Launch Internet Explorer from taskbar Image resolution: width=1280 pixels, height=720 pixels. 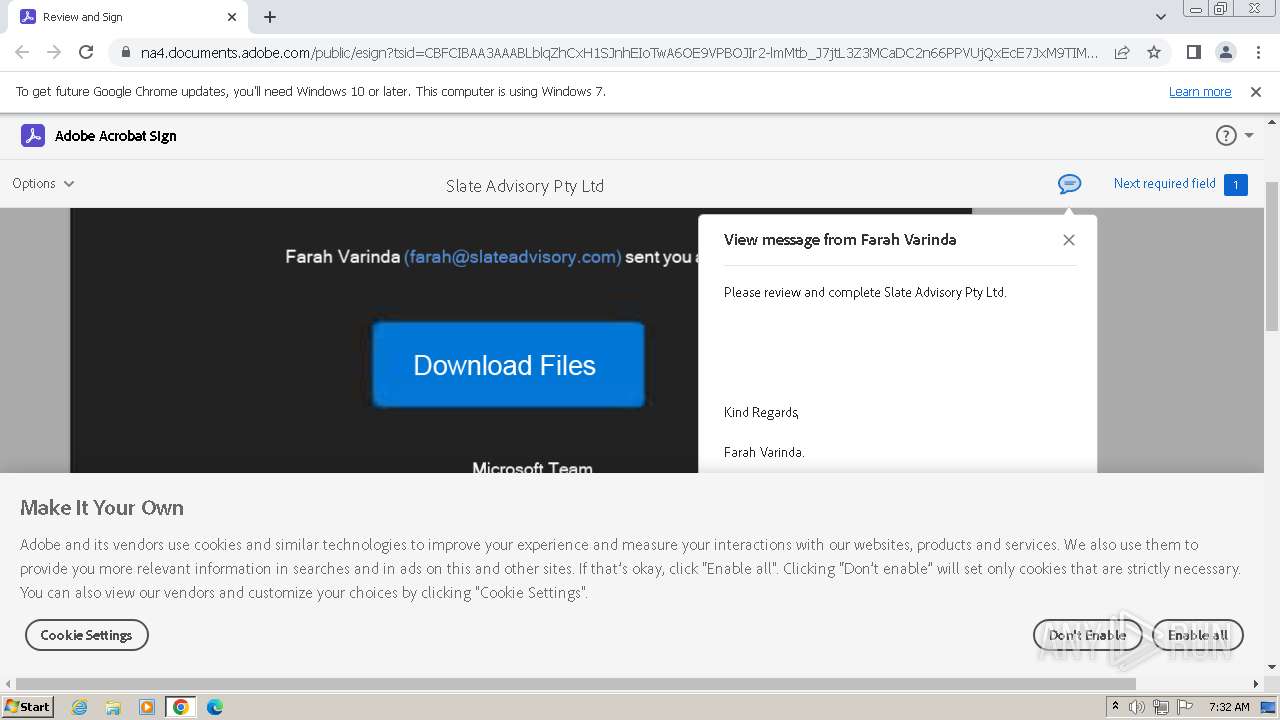point(80,707)
